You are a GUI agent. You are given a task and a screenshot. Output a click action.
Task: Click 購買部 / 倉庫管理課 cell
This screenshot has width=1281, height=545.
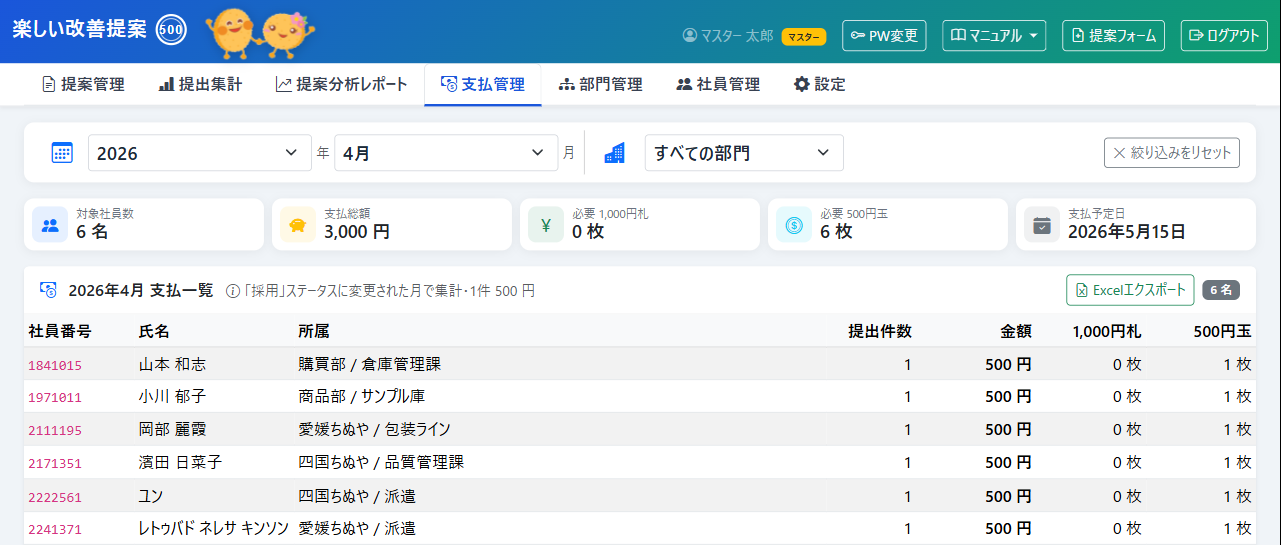tap(369, 364)
